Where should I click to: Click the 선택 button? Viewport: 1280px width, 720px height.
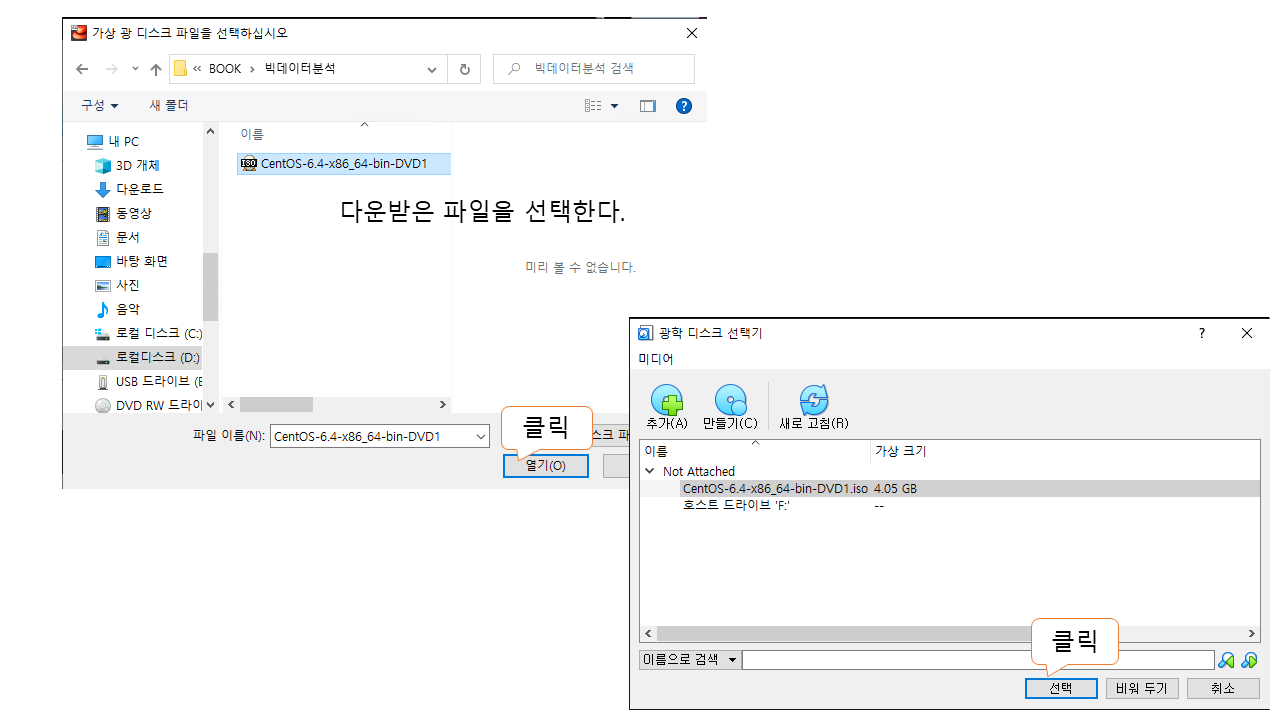pos(1061,688)
